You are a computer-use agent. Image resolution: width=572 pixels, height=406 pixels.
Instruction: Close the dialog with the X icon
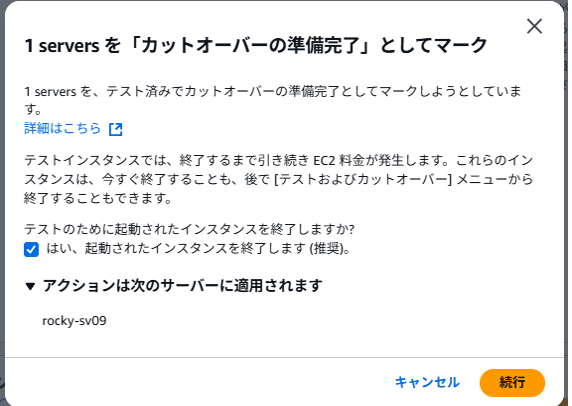pyautogui.click(x=534, y=26)
